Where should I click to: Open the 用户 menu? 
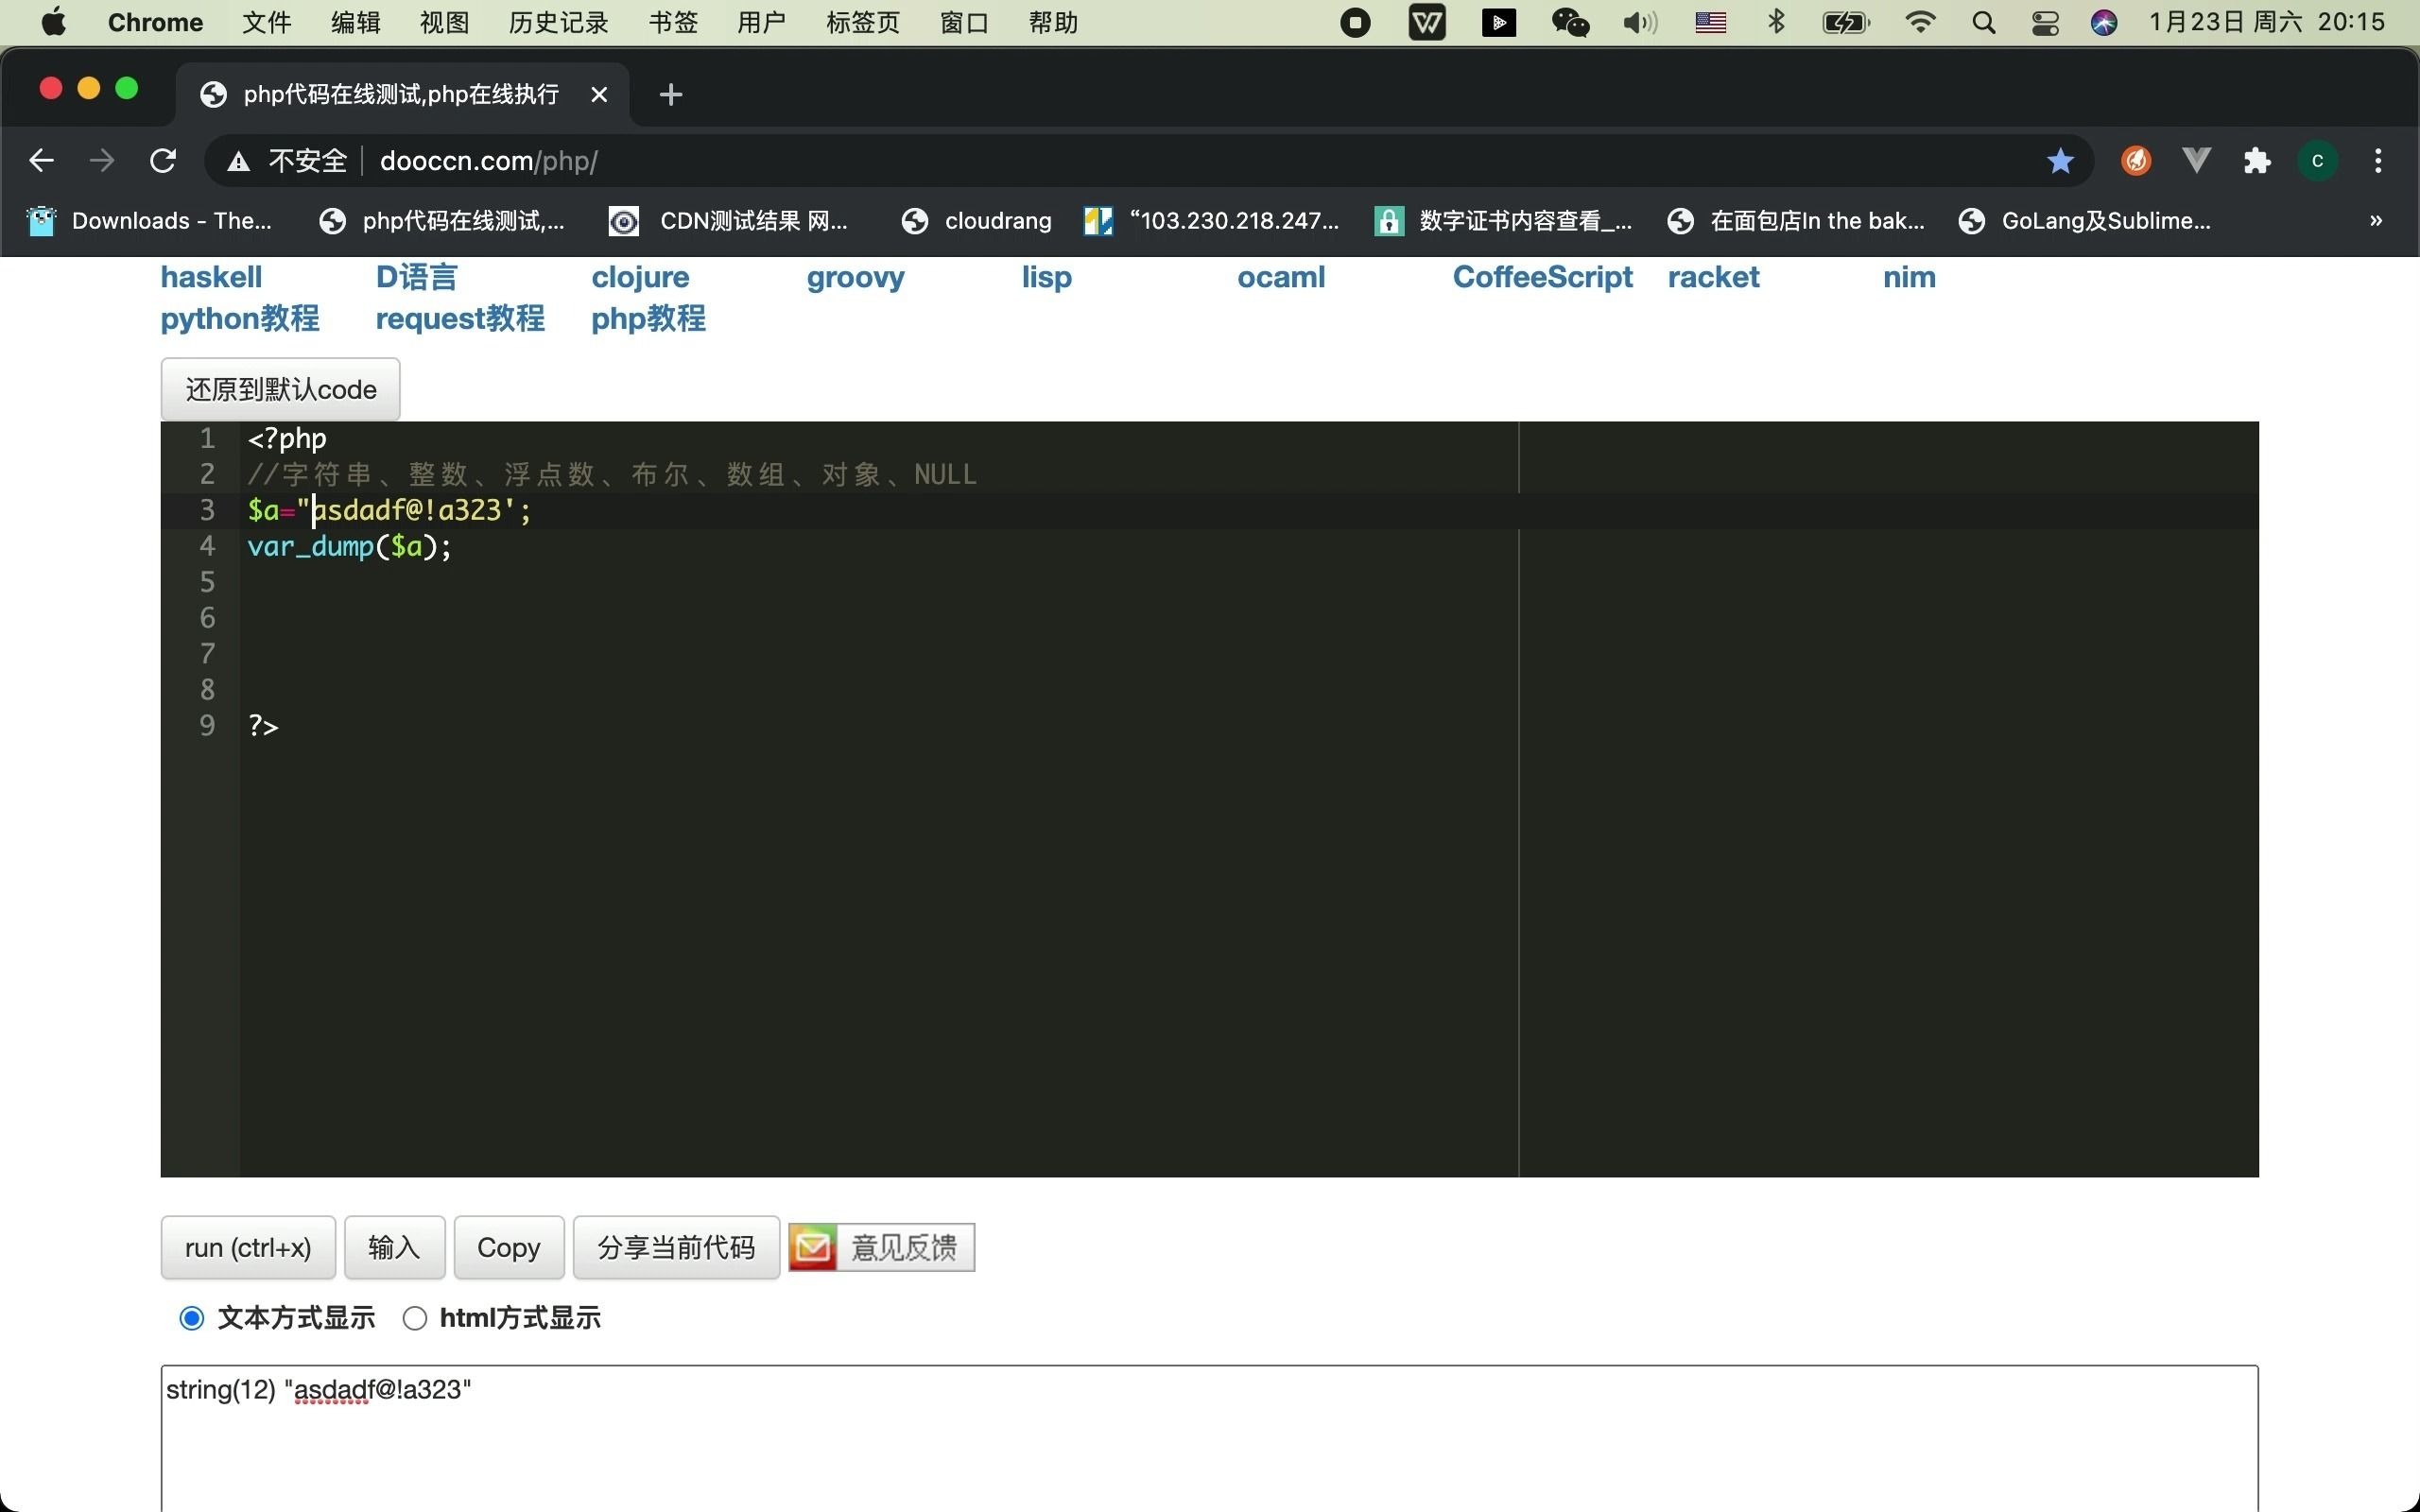pyautogui.click(x=761, y=22)
